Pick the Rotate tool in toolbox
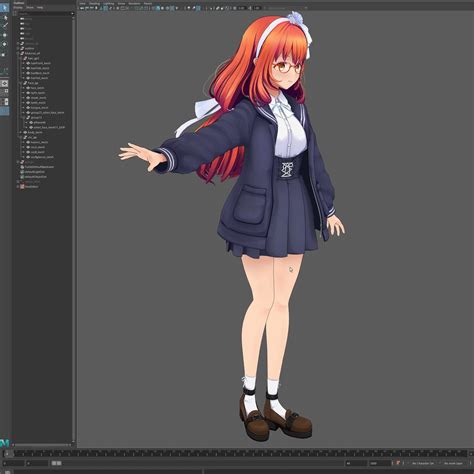474x474 pixels. click(4, 44)
